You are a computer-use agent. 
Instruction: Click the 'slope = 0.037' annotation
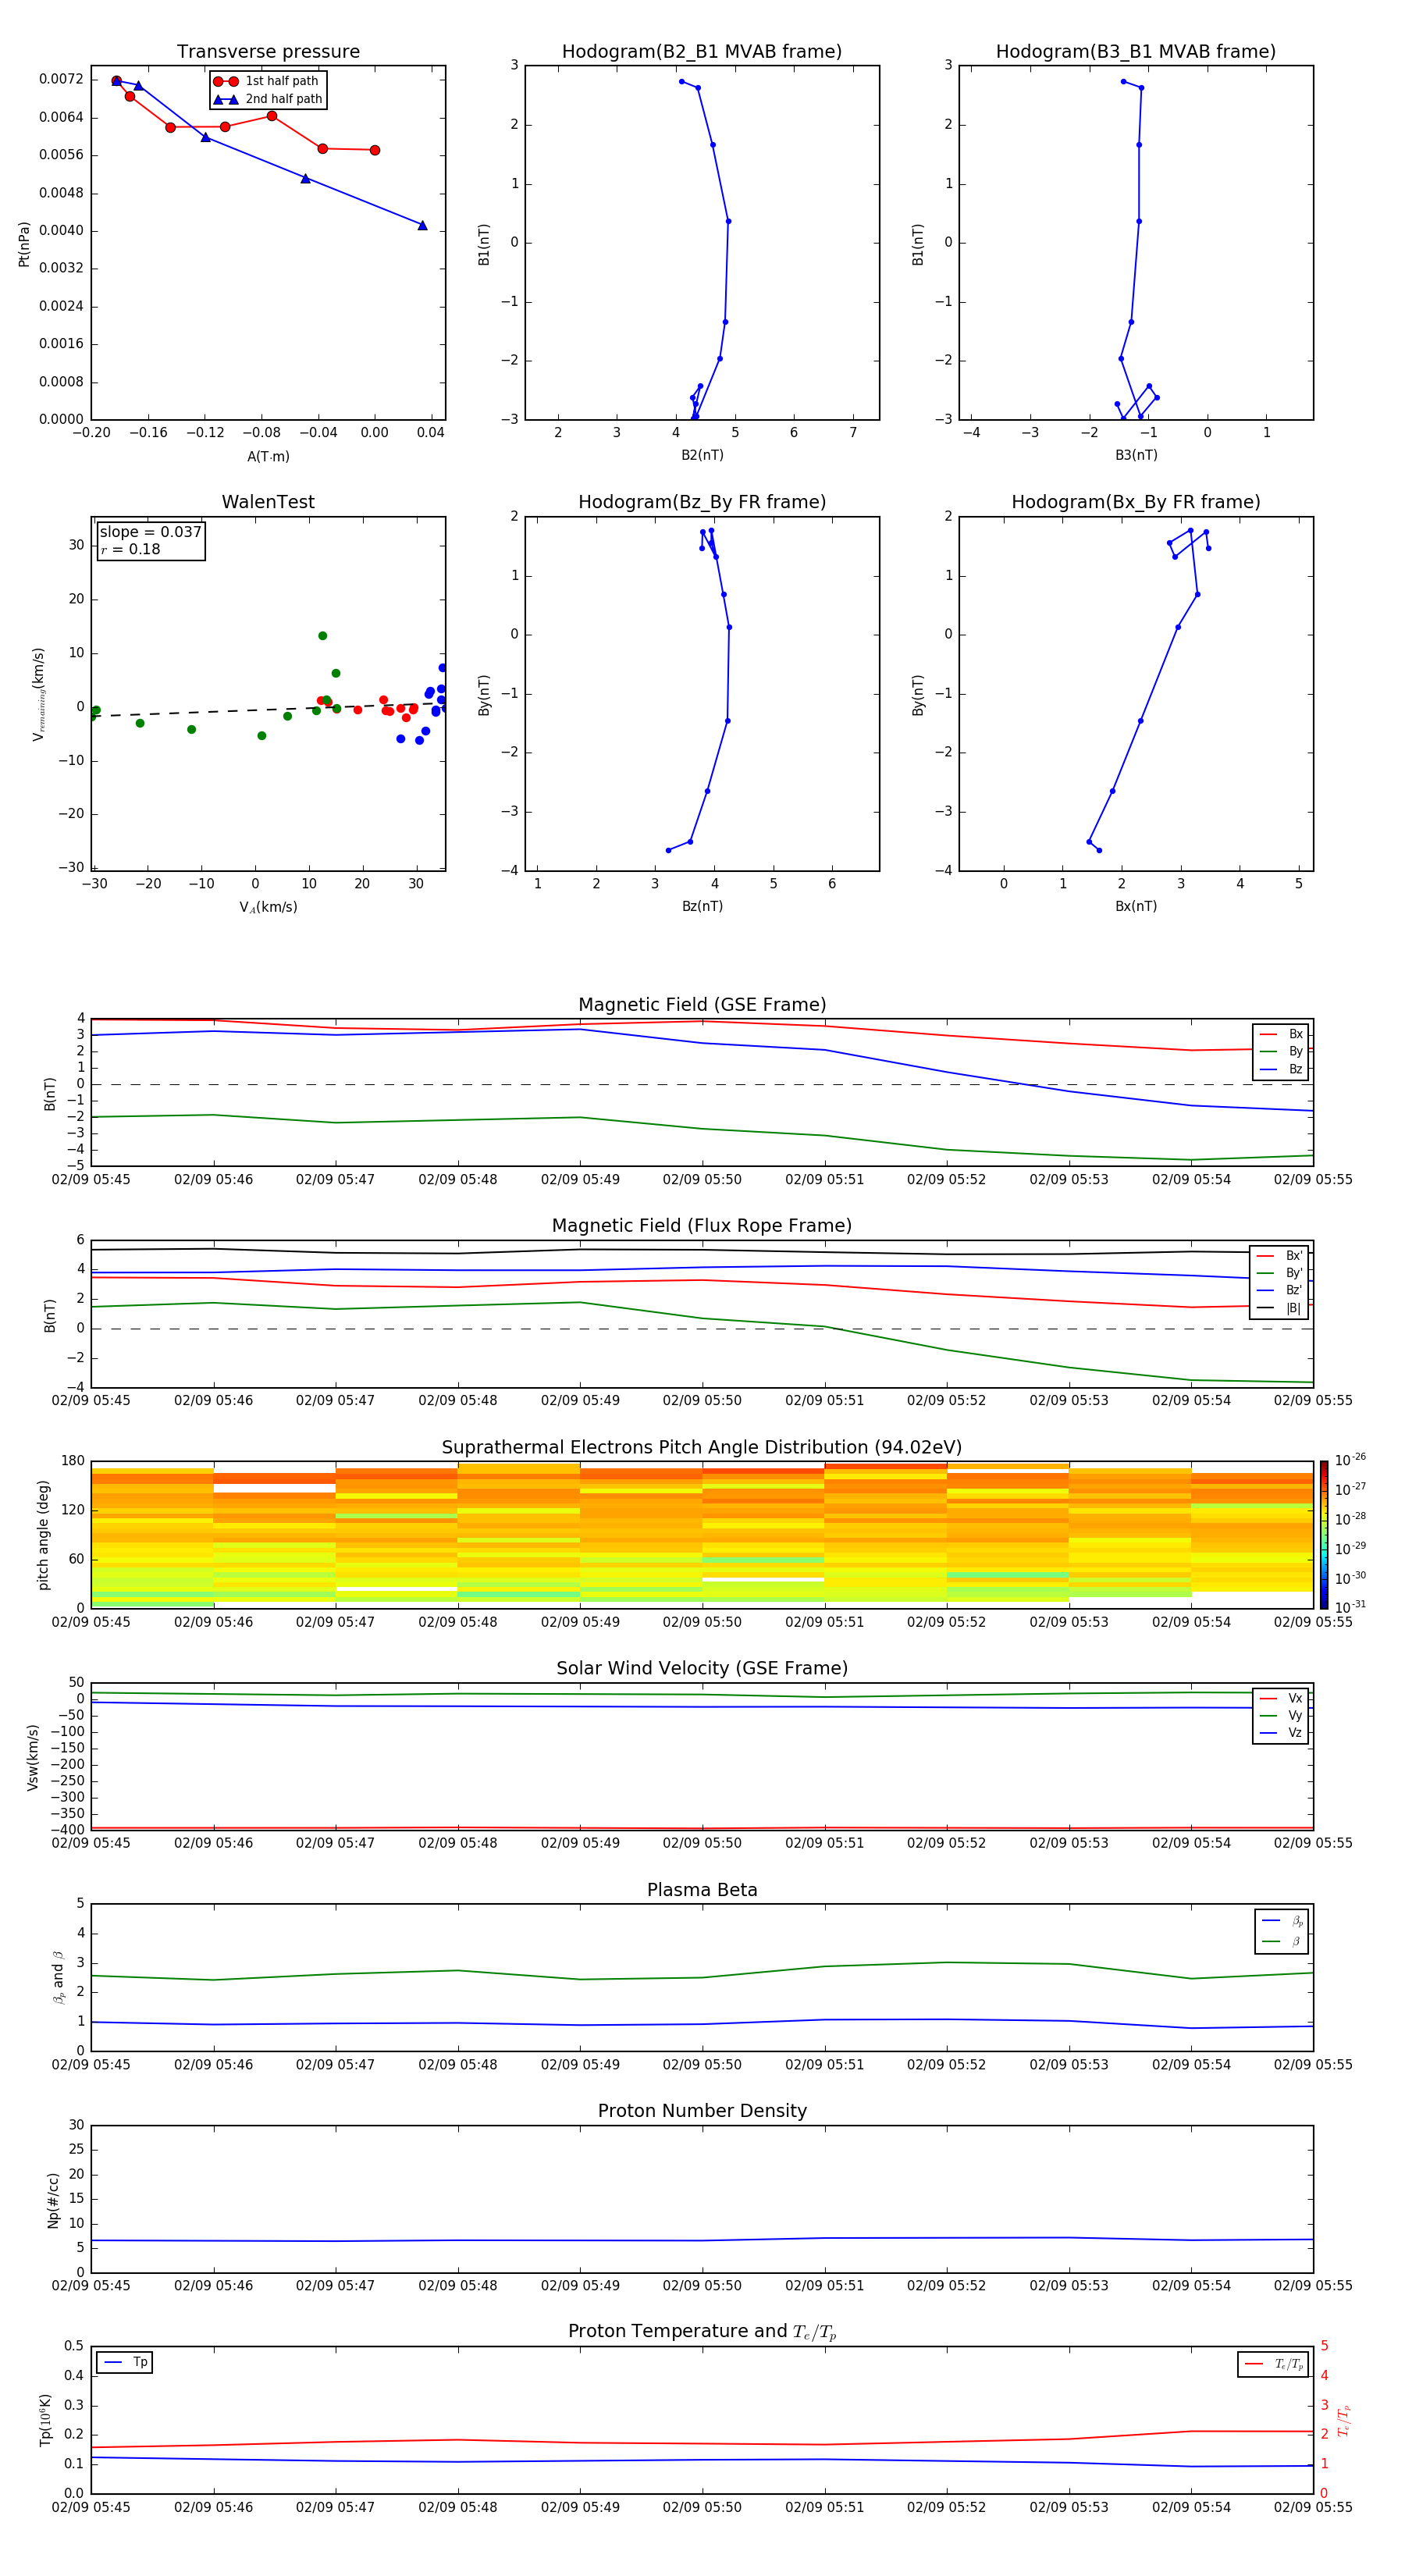point(151,532)
